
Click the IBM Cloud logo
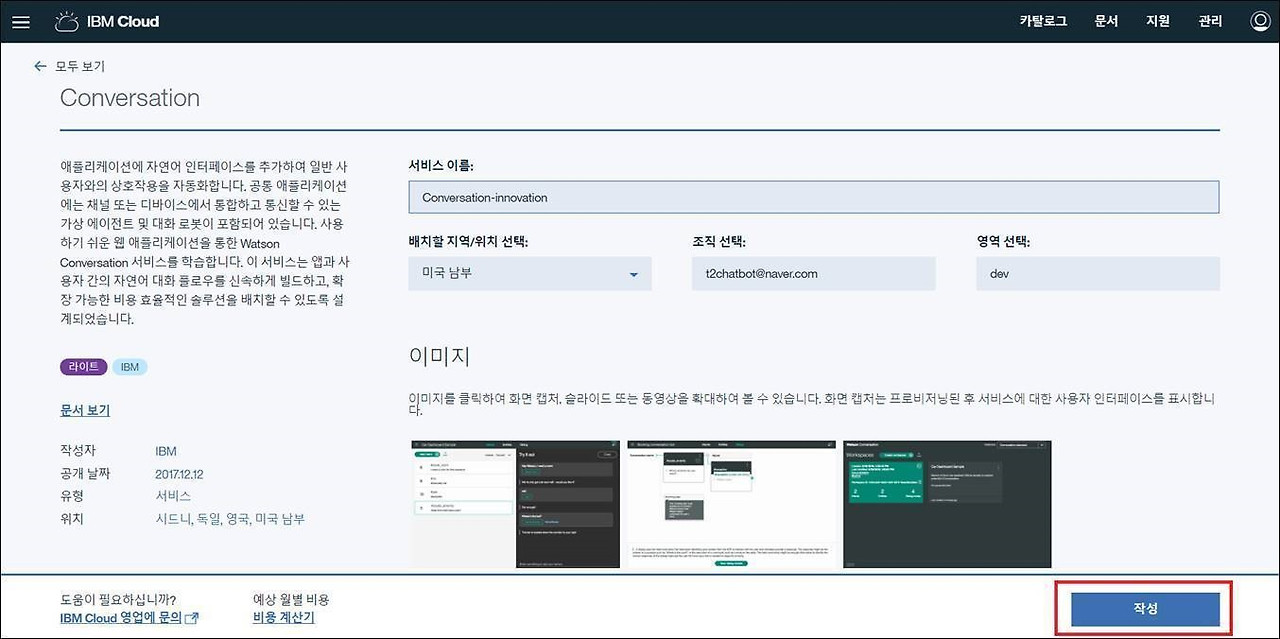tap(107, 21)
